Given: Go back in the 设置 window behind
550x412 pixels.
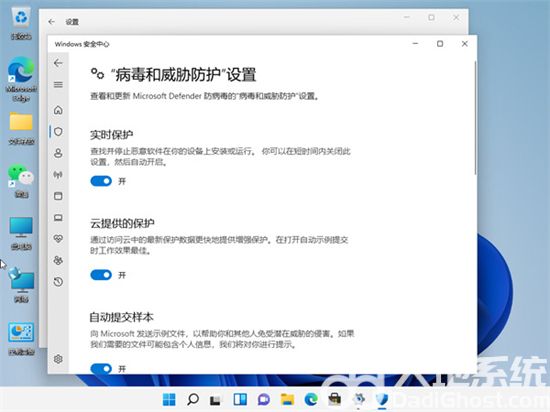Looking at the screenshot, I should coord(52,22).
